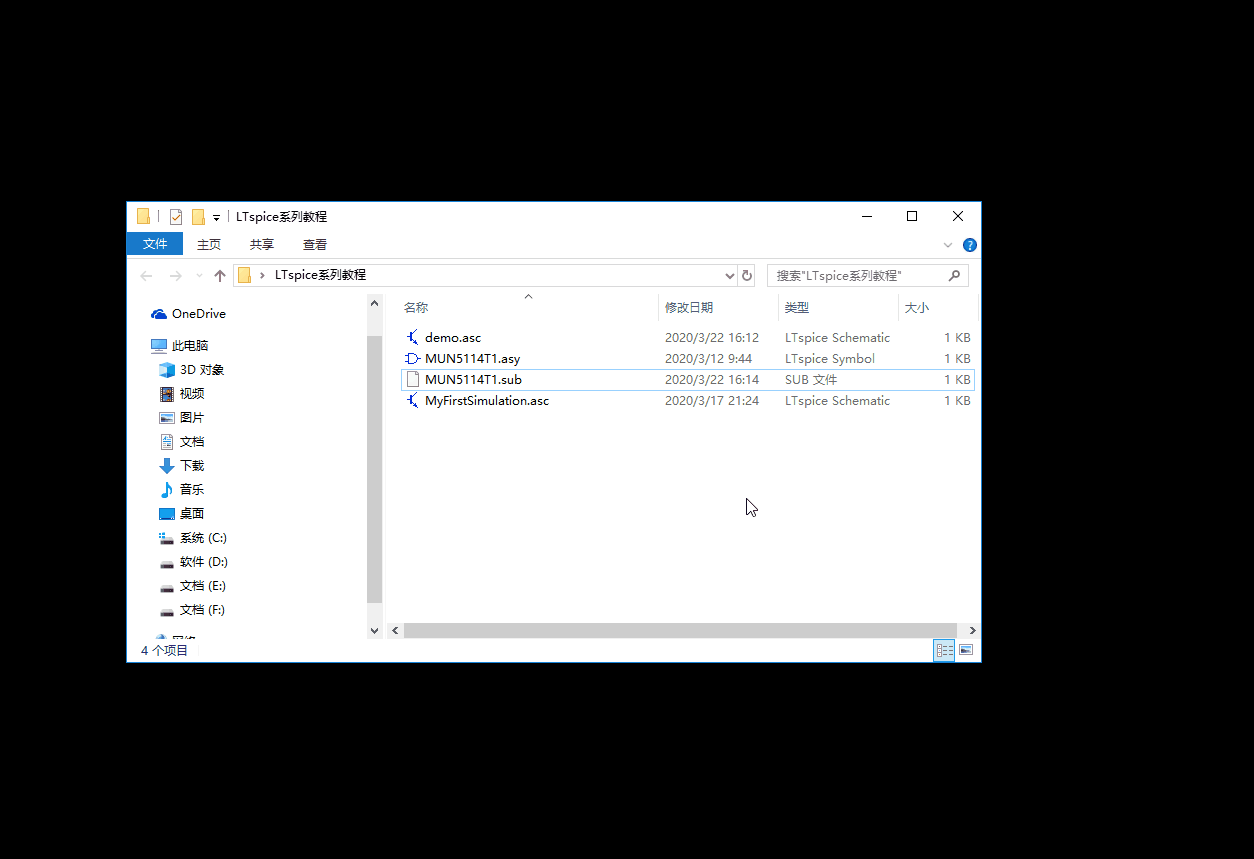Open the 文档 library folder in the sidebar
Image resolution: width=1254 pixels, height=859 pixels.
coord(182,442)
